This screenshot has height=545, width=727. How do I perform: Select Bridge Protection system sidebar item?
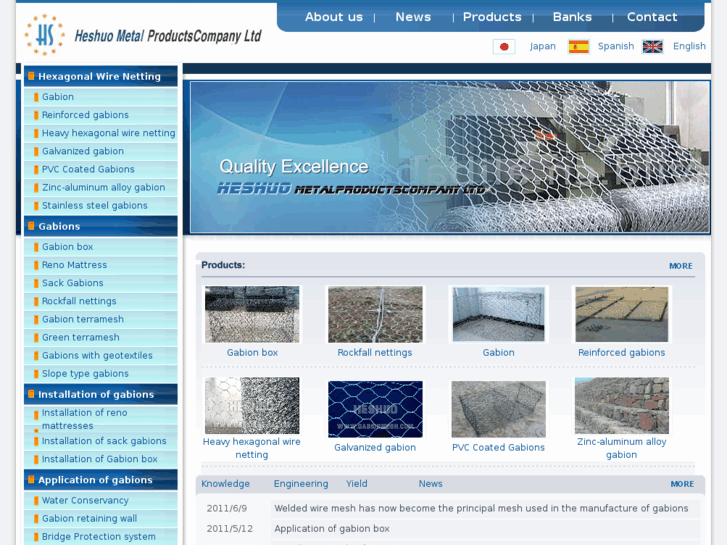(99, 536)
